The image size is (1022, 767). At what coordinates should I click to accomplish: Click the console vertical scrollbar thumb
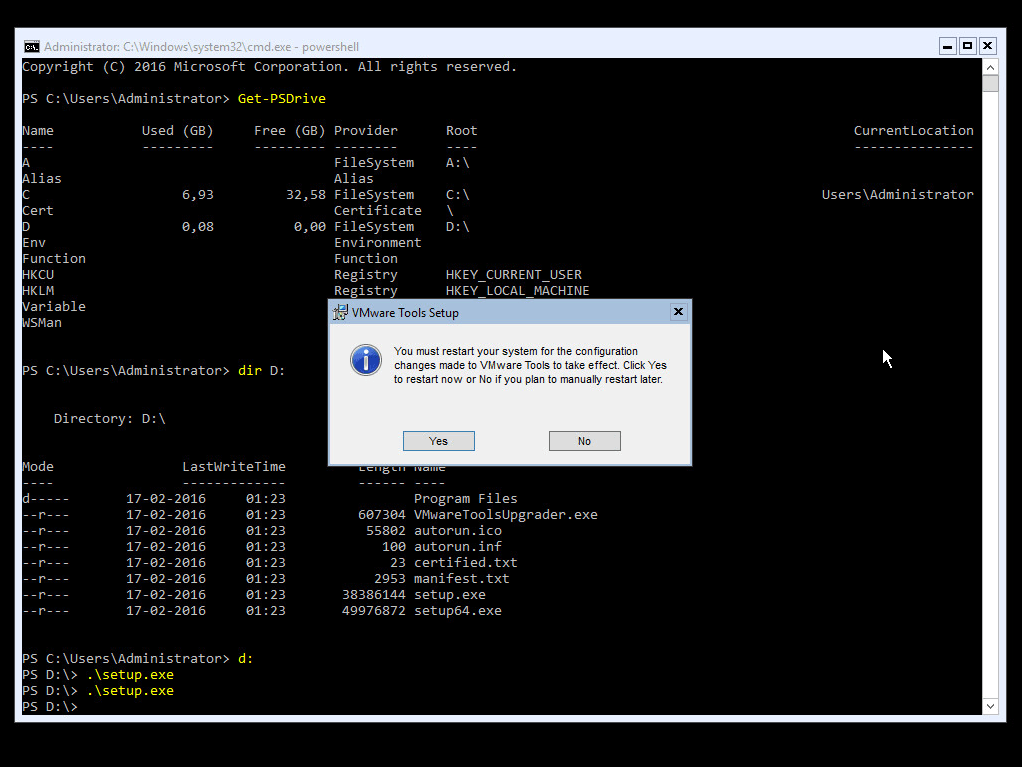[990, 83]
